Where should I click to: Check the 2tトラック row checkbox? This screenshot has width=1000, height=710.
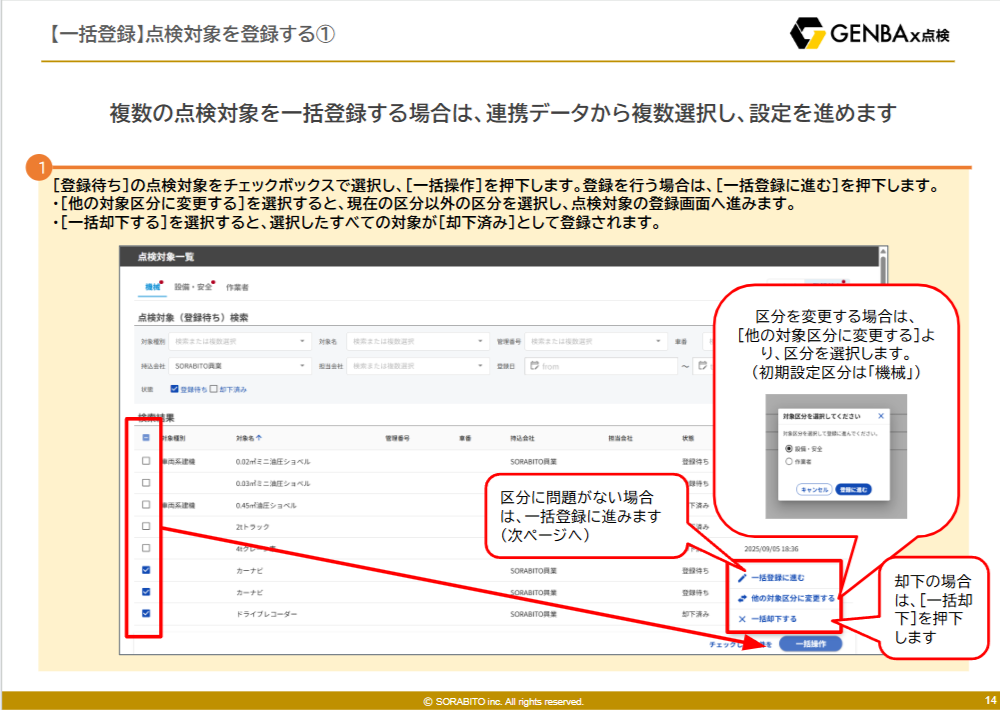click(146, 526)
